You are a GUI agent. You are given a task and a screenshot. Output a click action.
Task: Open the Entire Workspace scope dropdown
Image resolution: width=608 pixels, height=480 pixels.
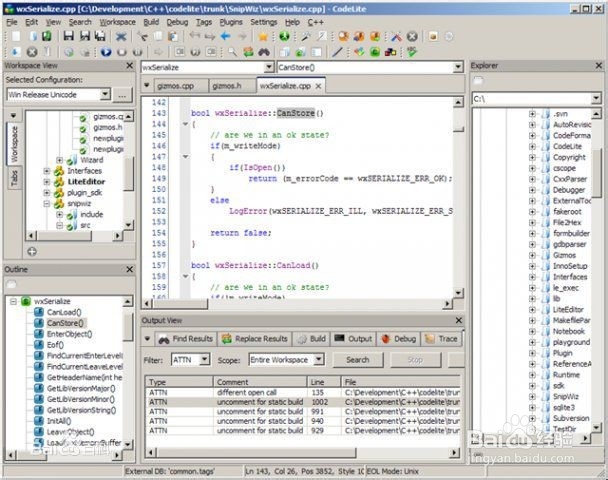(x=319, y=360)
